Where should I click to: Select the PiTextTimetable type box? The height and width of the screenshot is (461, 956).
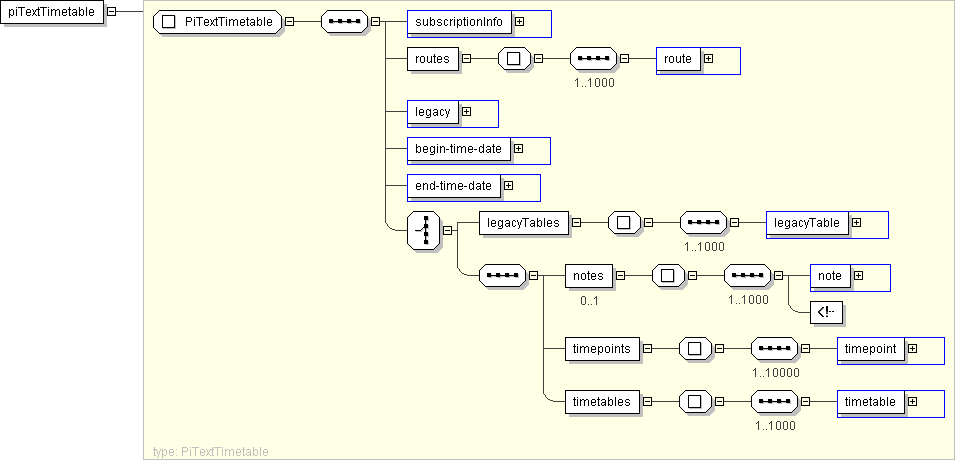[x=216, y=22]
